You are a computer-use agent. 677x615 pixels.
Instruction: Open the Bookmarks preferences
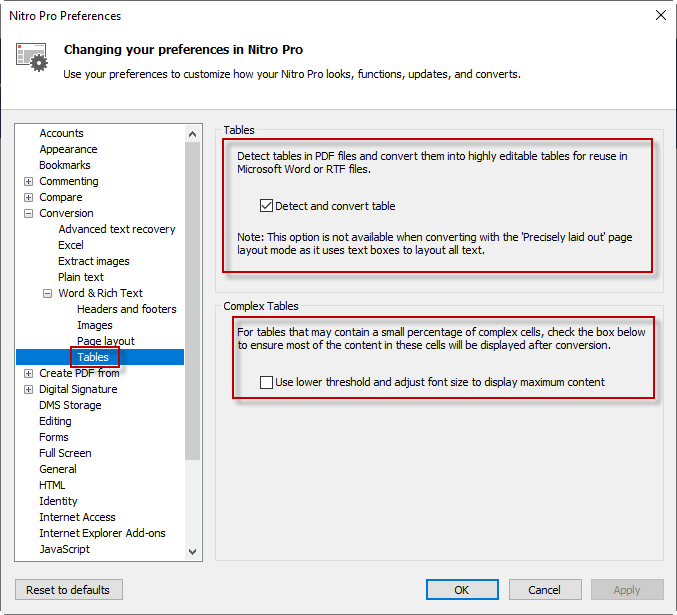(65, 165)
